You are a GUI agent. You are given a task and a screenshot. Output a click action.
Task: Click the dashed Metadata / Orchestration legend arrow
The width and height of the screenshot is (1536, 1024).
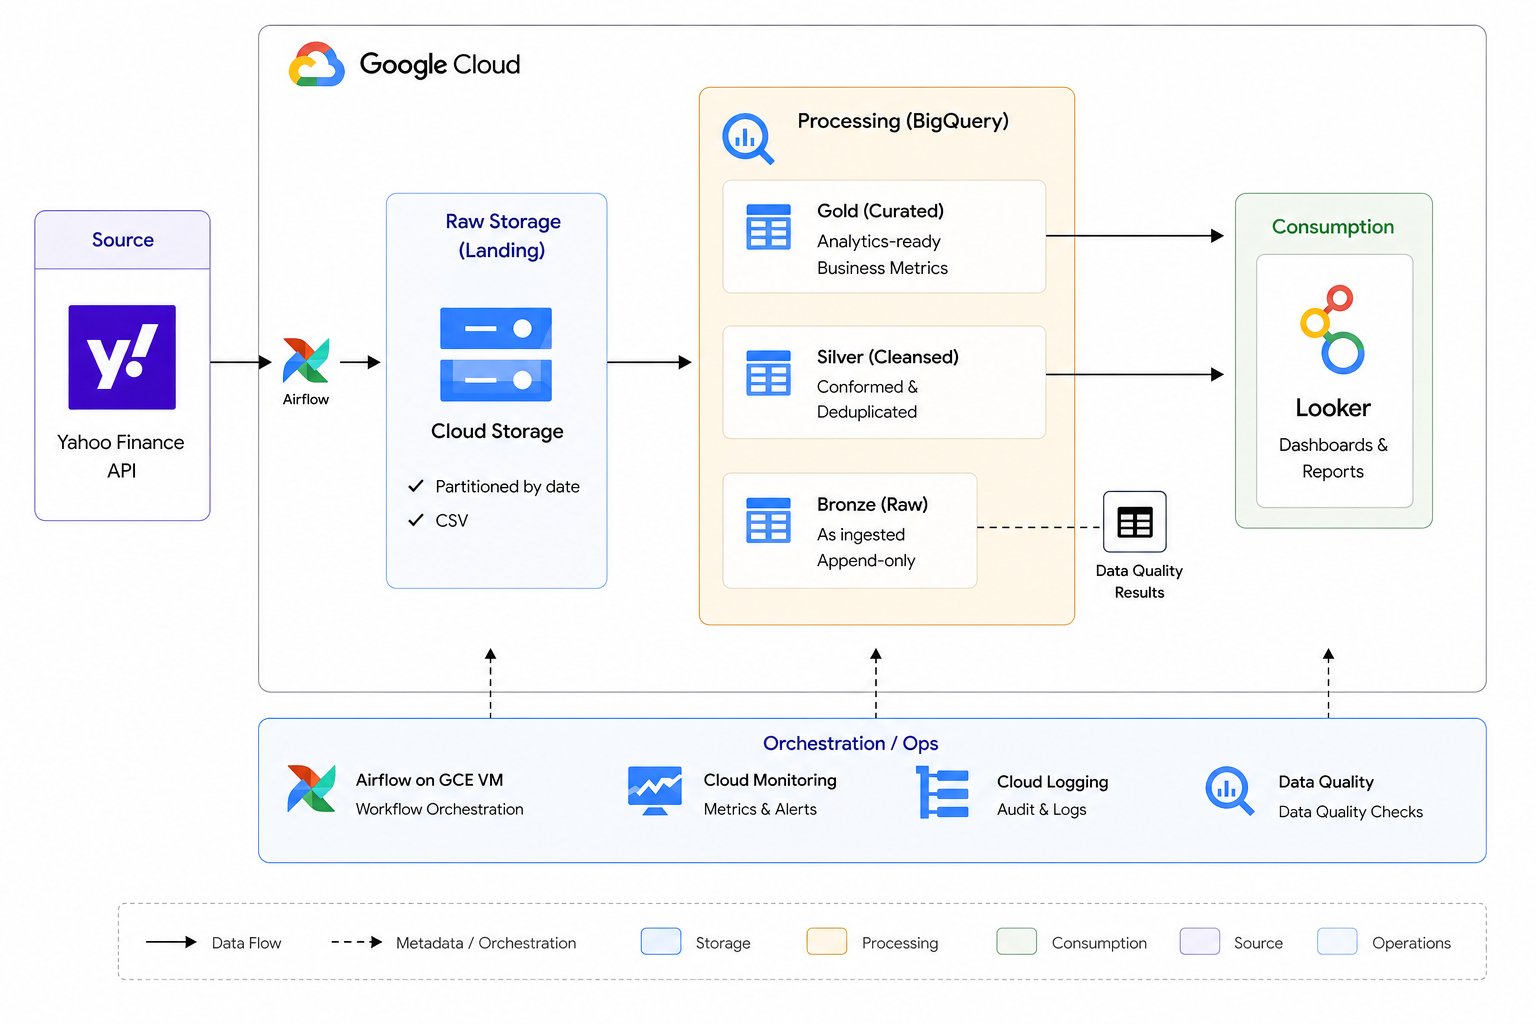coord(357,942)
